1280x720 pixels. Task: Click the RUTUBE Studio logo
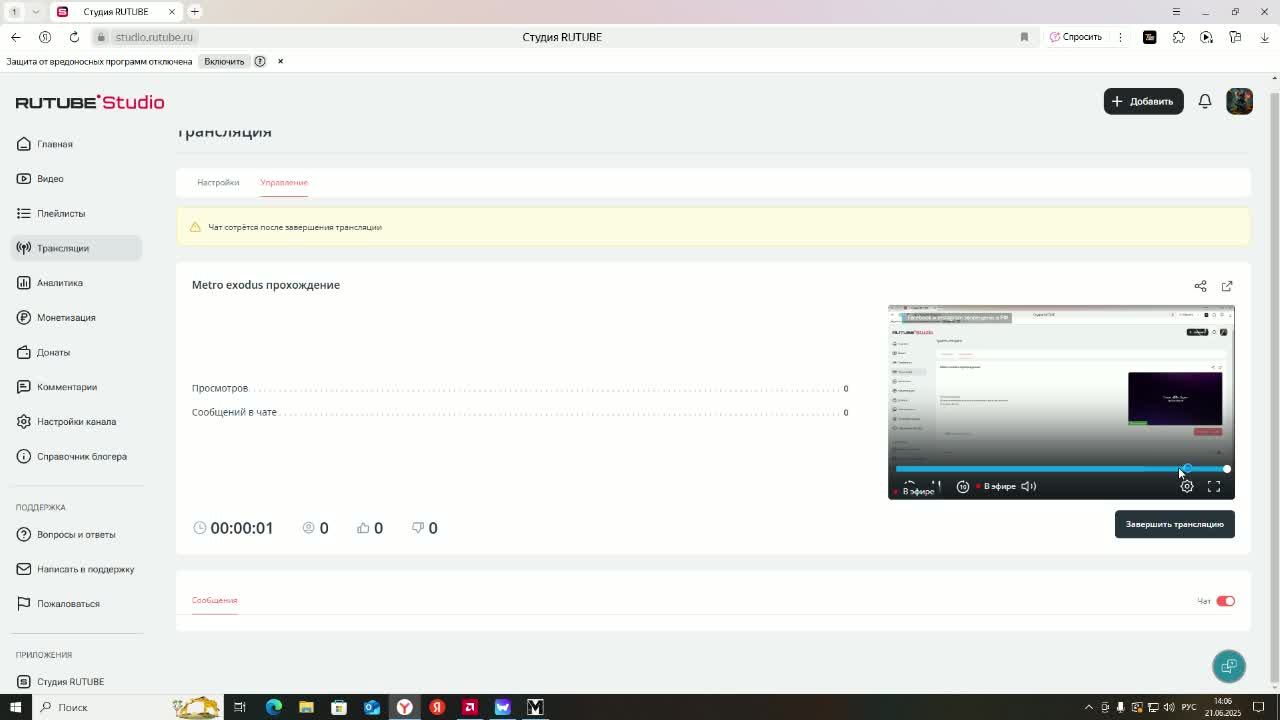point(90,102)
